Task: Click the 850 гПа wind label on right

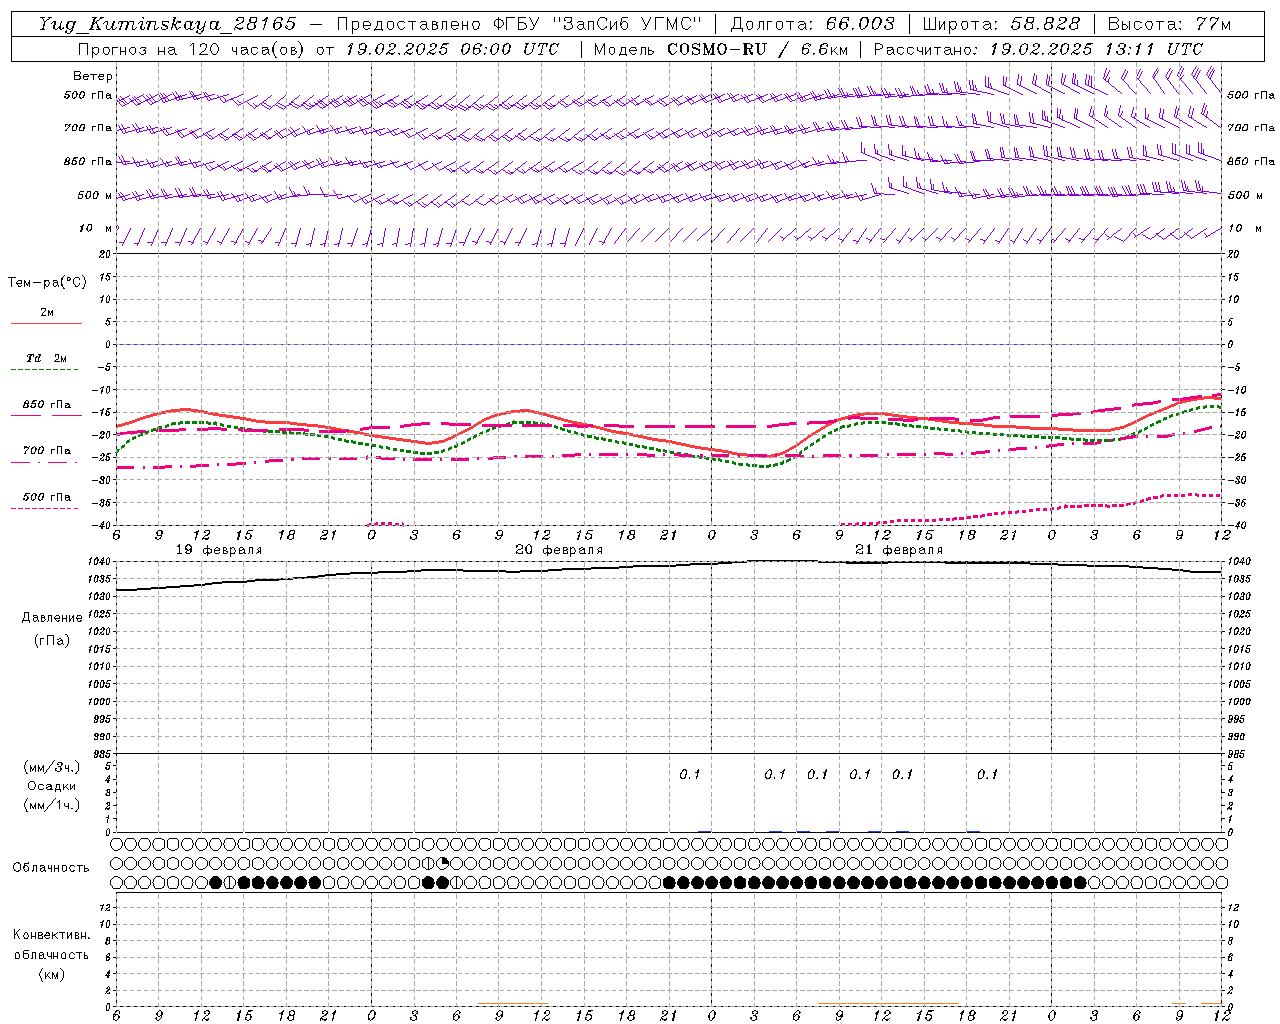Action: coord(1251,161)
